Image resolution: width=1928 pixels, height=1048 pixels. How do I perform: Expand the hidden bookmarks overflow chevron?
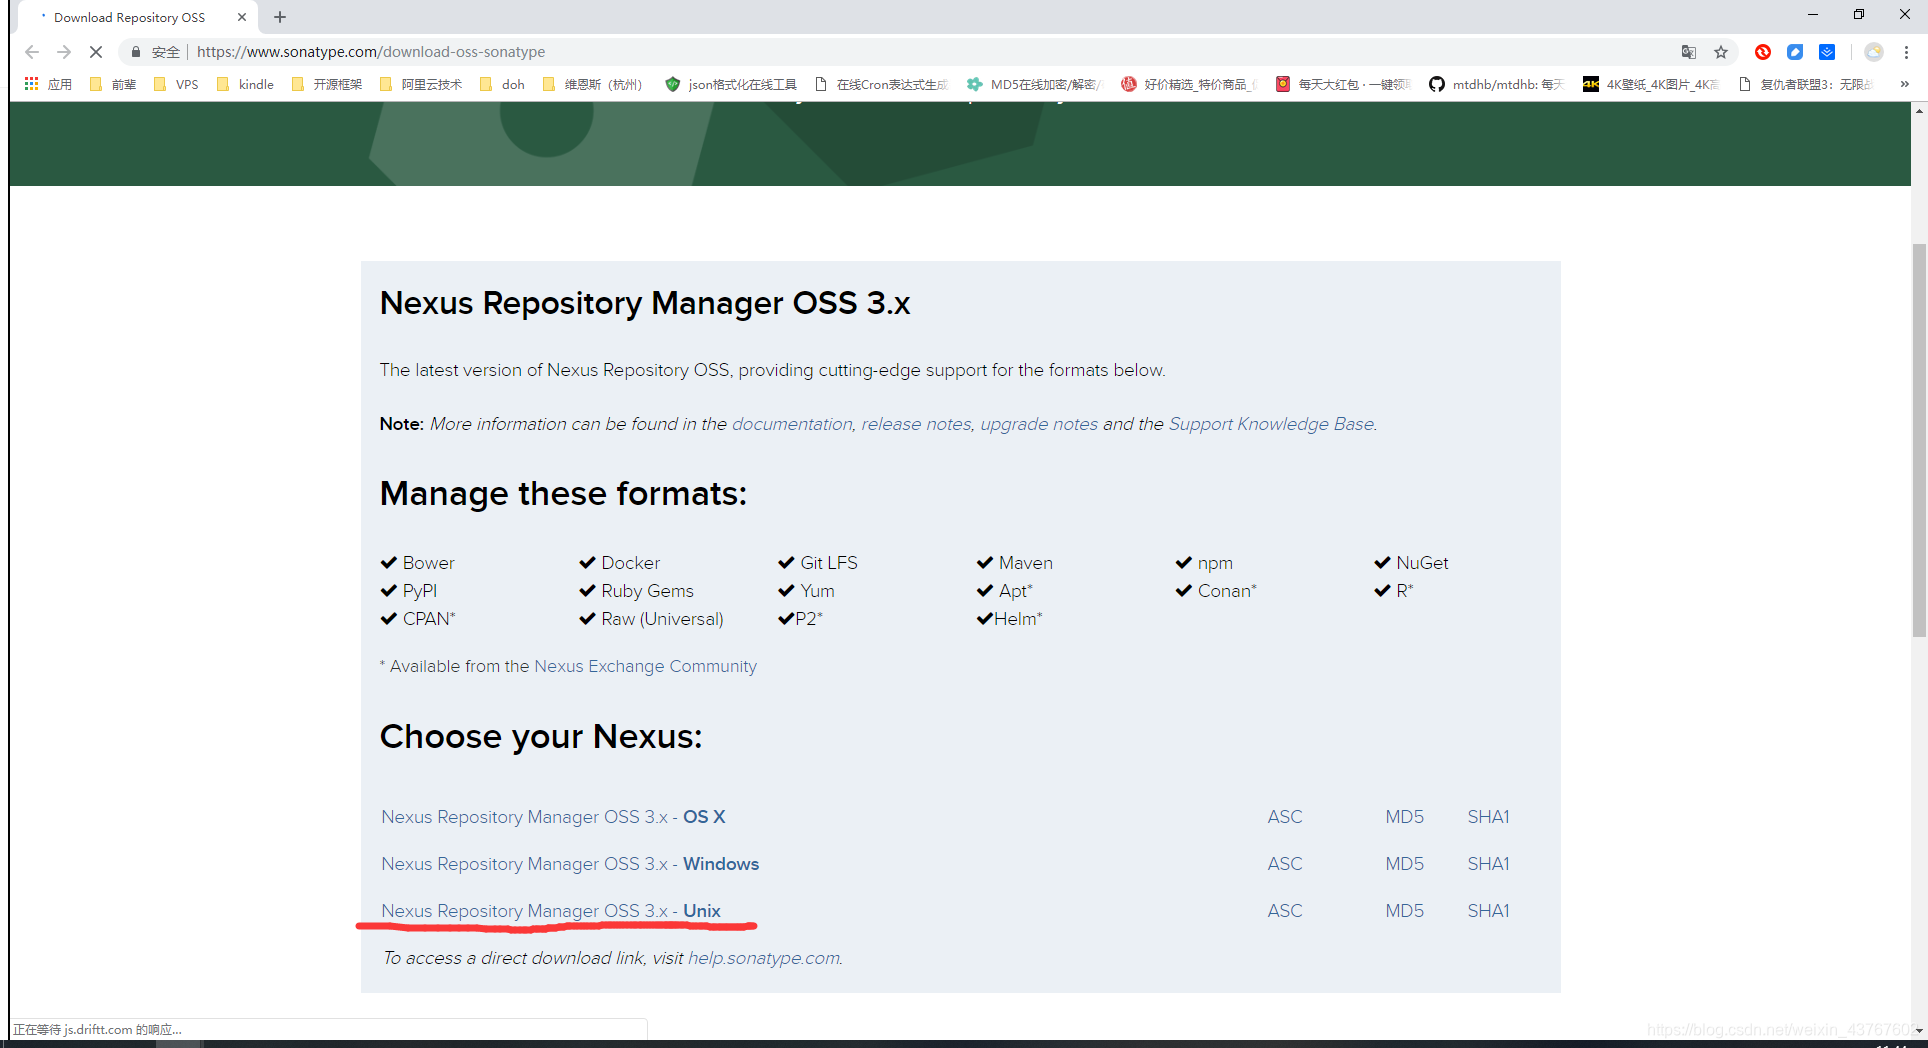(1904, 84)
